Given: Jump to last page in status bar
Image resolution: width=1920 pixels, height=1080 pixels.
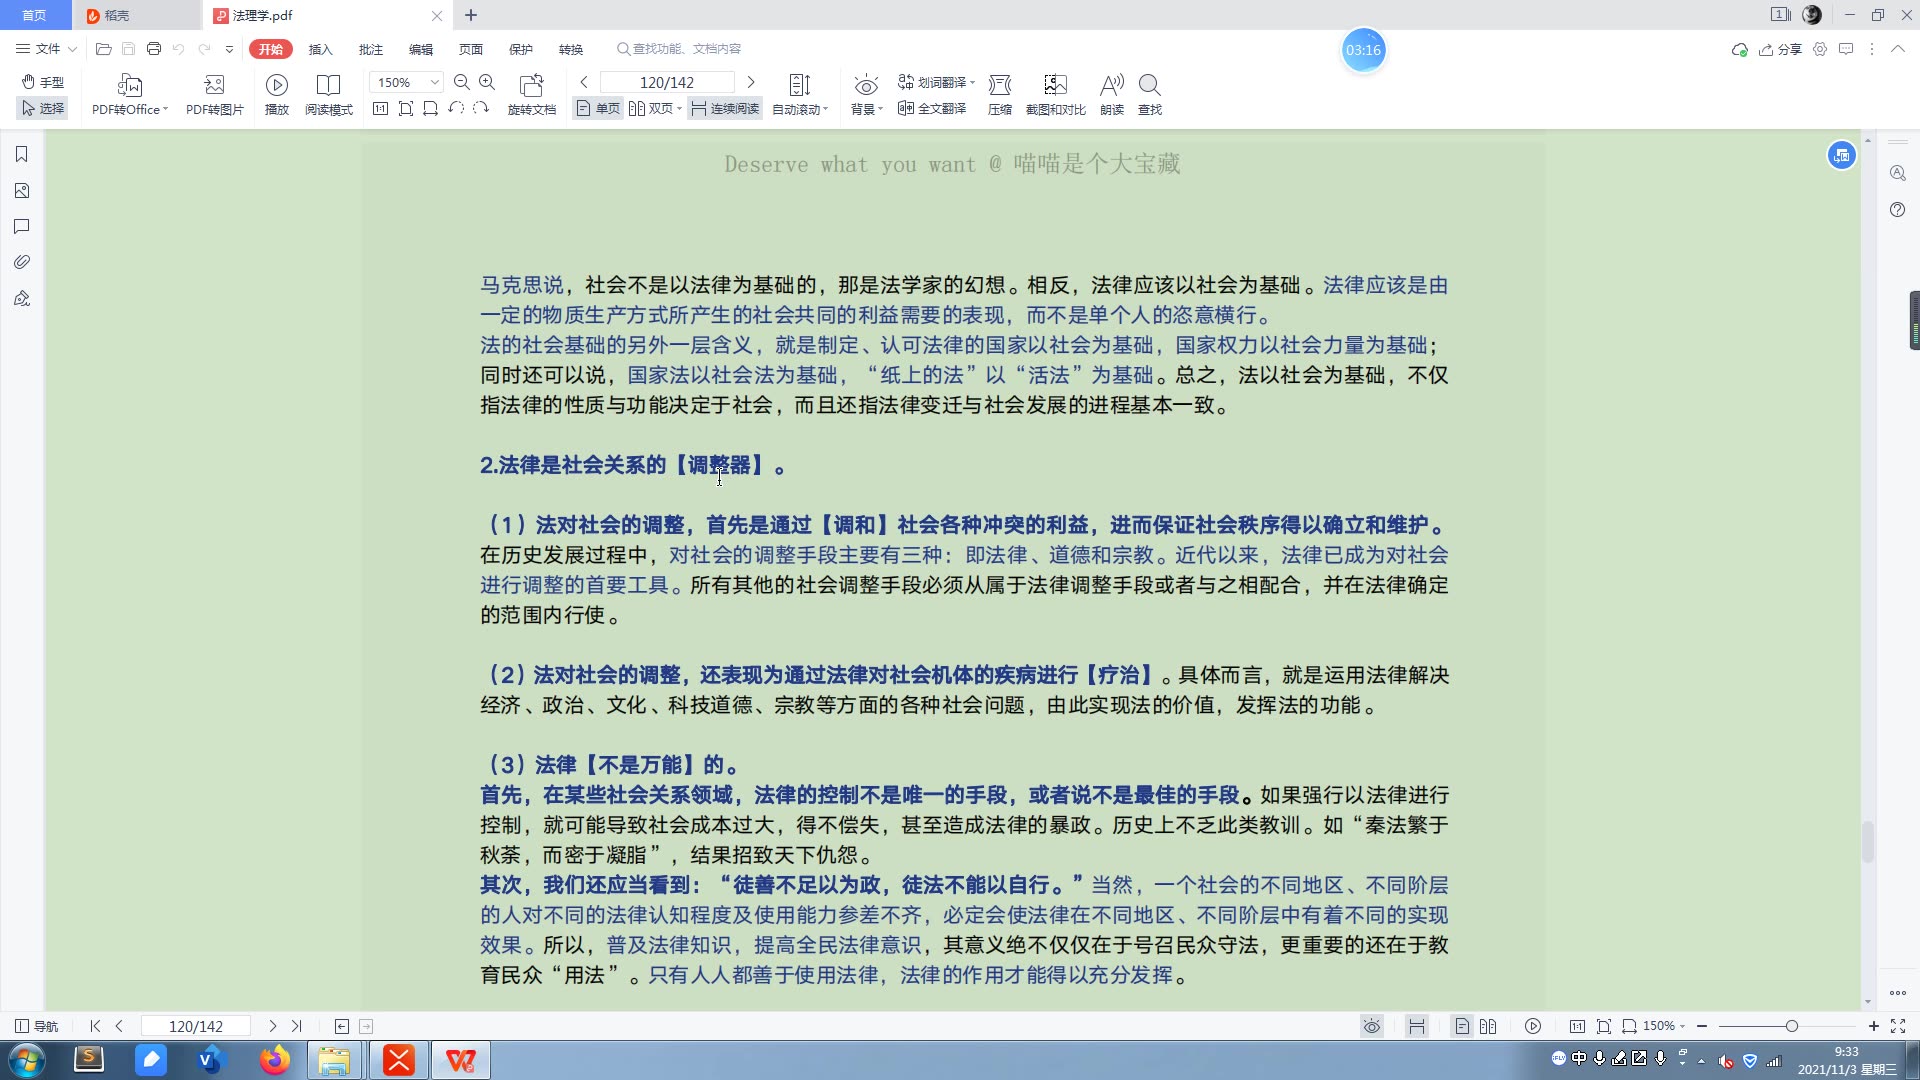Looking at the screenshot, I should pos(296,1026).
